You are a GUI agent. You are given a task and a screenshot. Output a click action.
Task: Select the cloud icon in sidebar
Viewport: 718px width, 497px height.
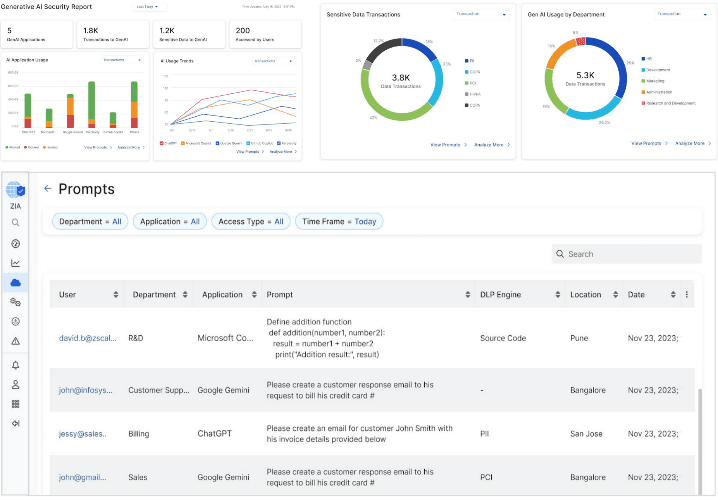[x=15, y=283]
